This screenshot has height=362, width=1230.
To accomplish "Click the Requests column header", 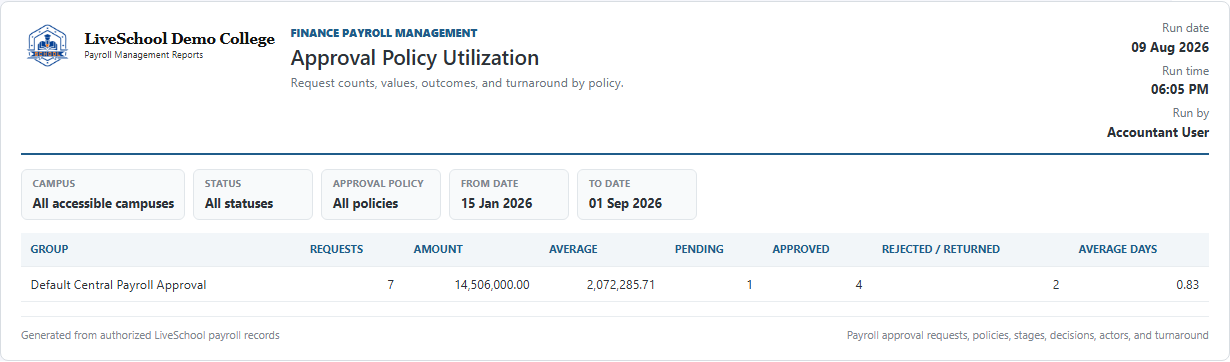I will click(336, 249).
